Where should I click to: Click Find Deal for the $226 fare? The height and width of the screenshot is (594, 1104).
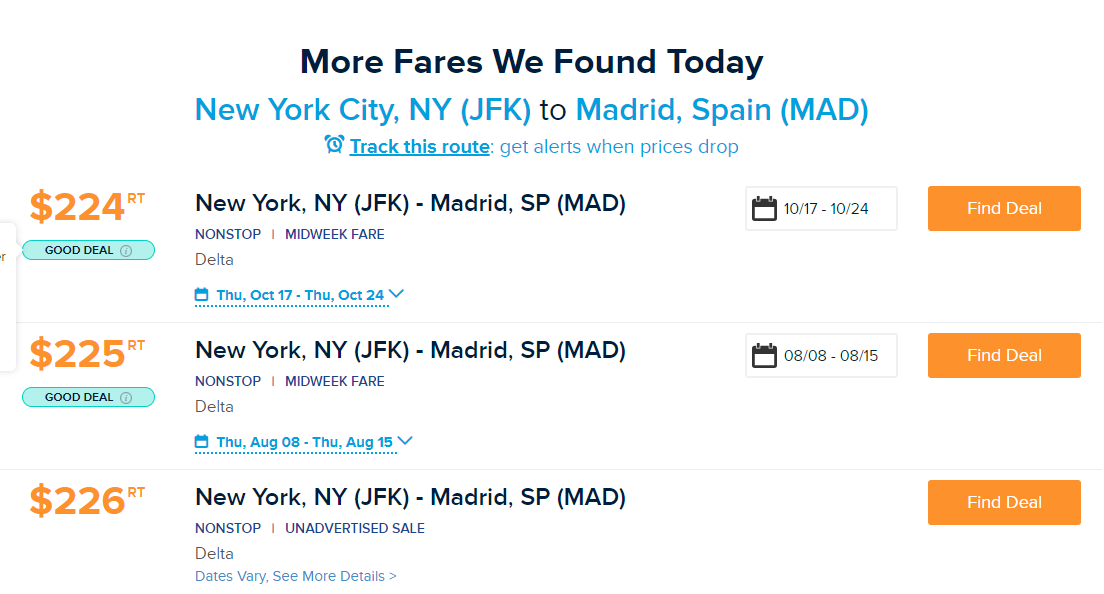(1004, 502)
